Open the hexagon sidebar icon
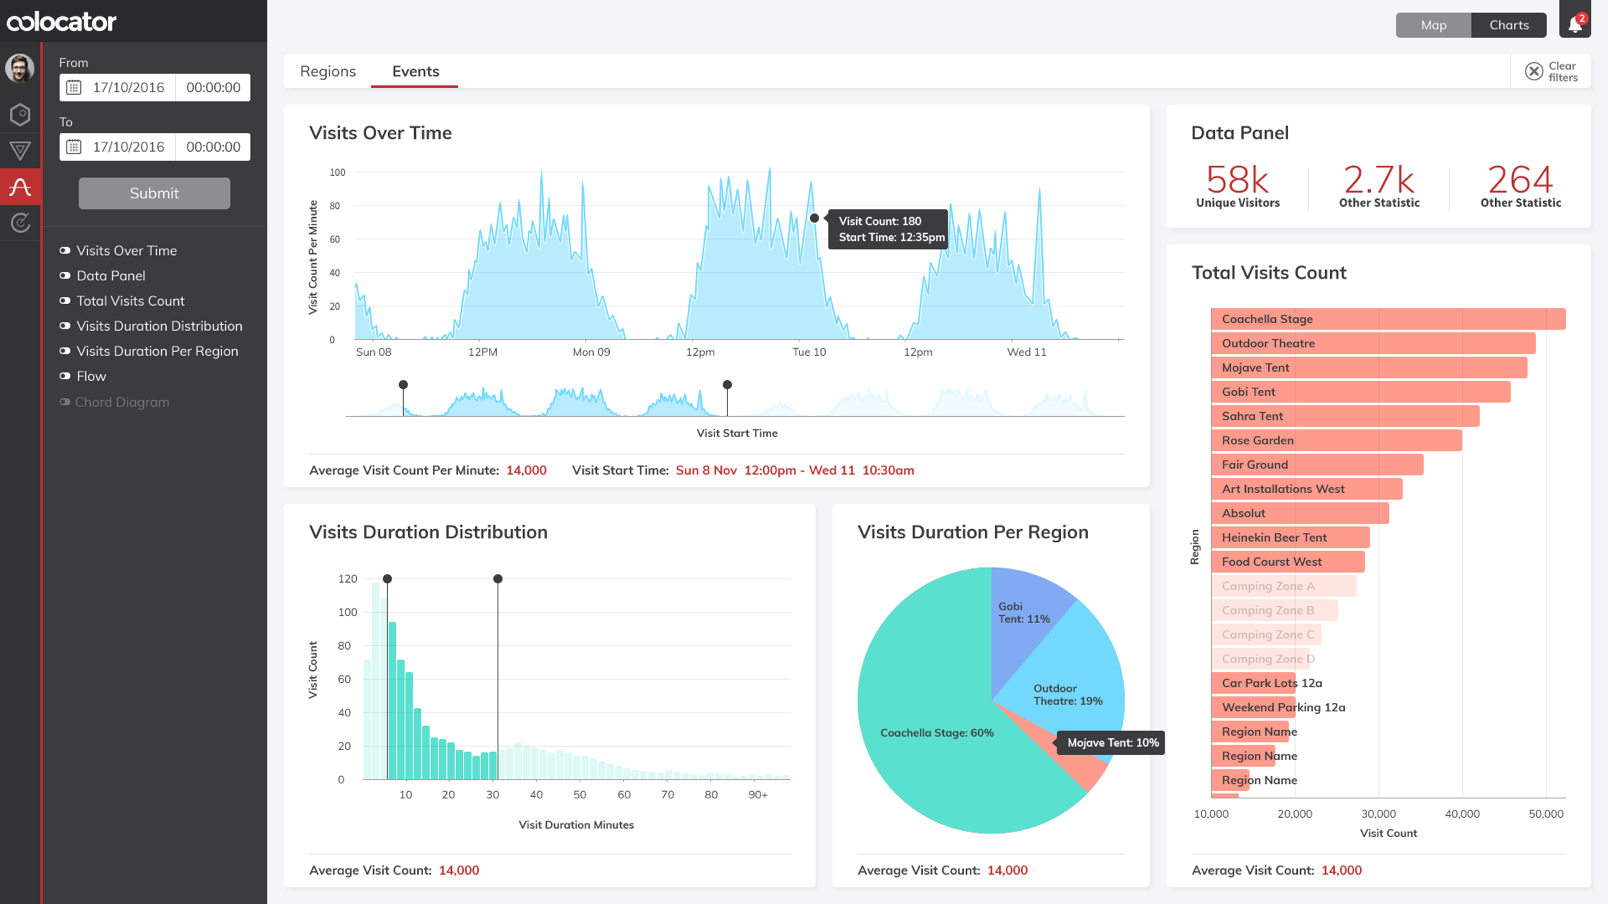 tap(20, 114)
